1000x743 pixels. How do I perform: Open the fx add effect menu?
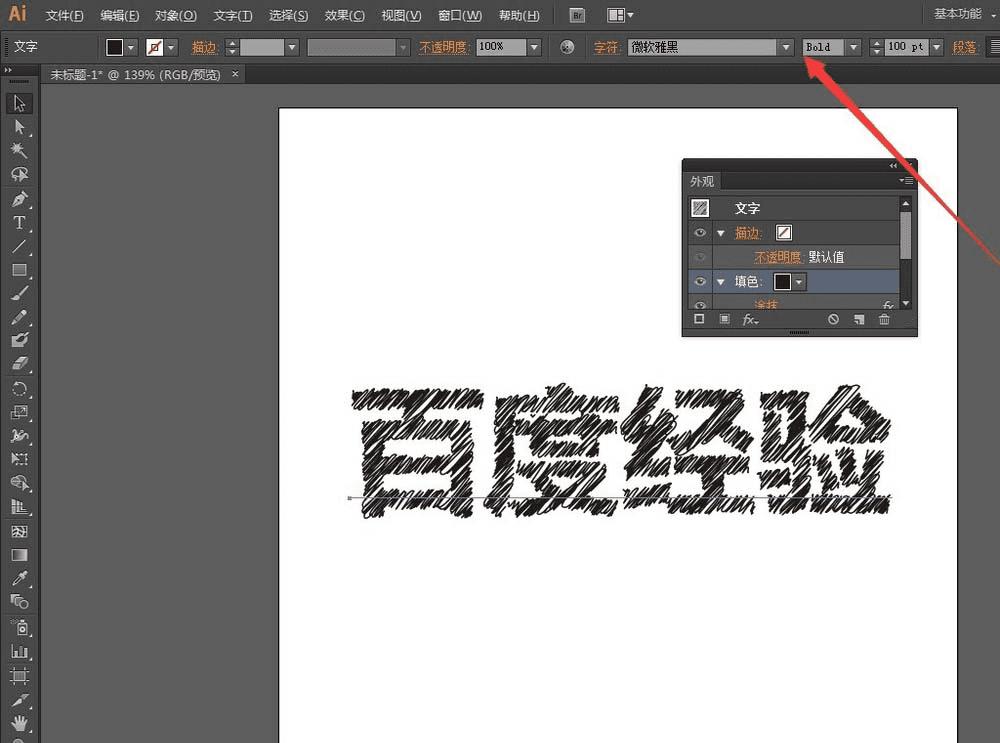pos(749,319)
